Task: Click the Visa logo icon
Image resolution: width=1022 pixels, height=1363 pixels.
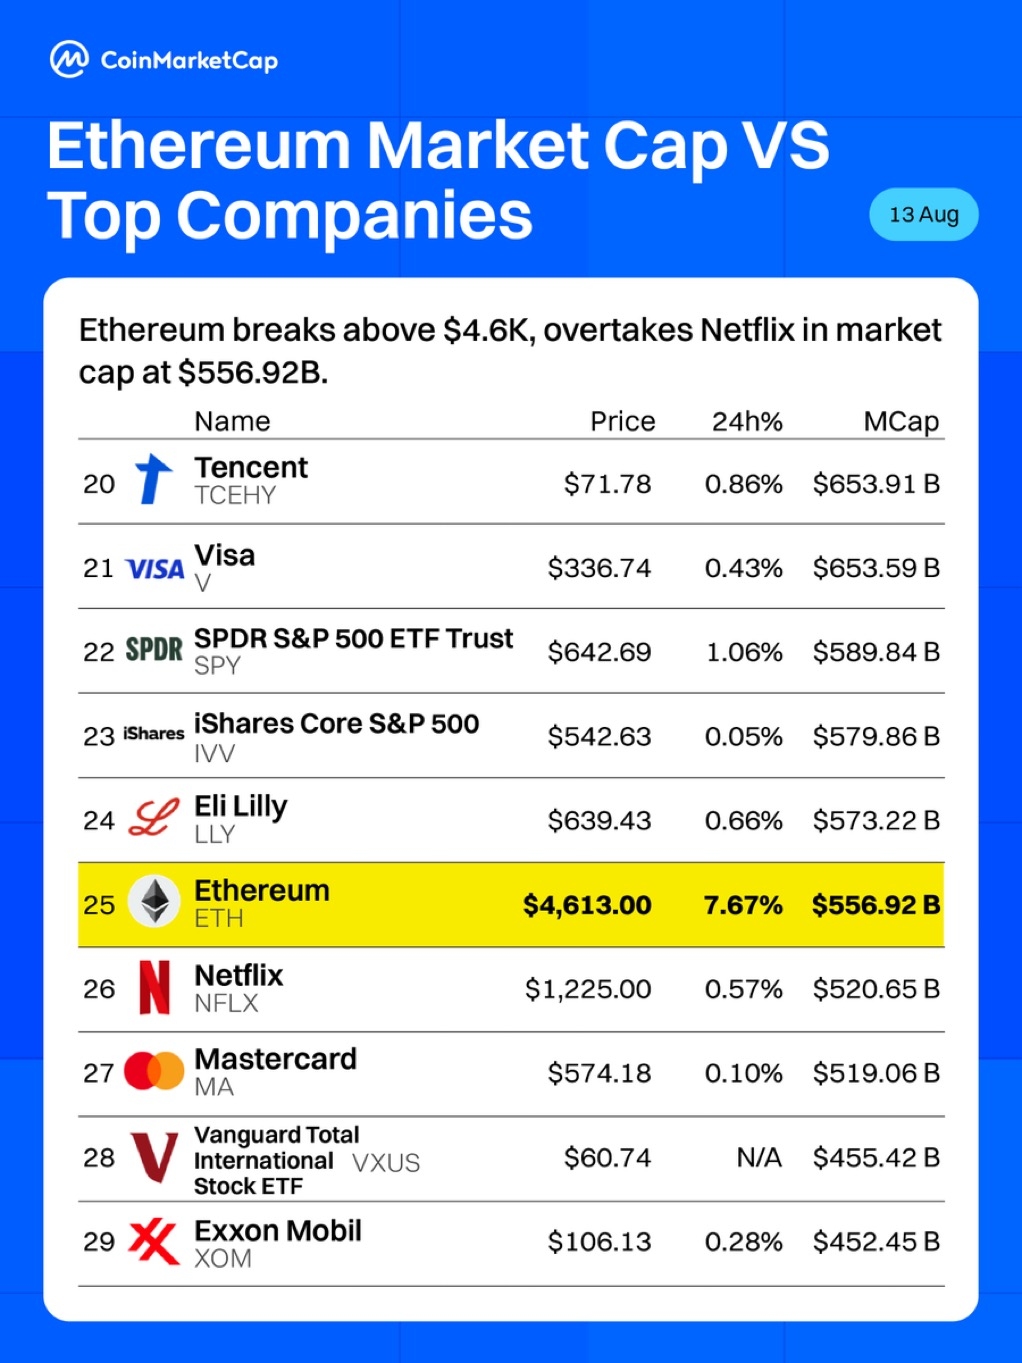Action: [x=155, y=569]
